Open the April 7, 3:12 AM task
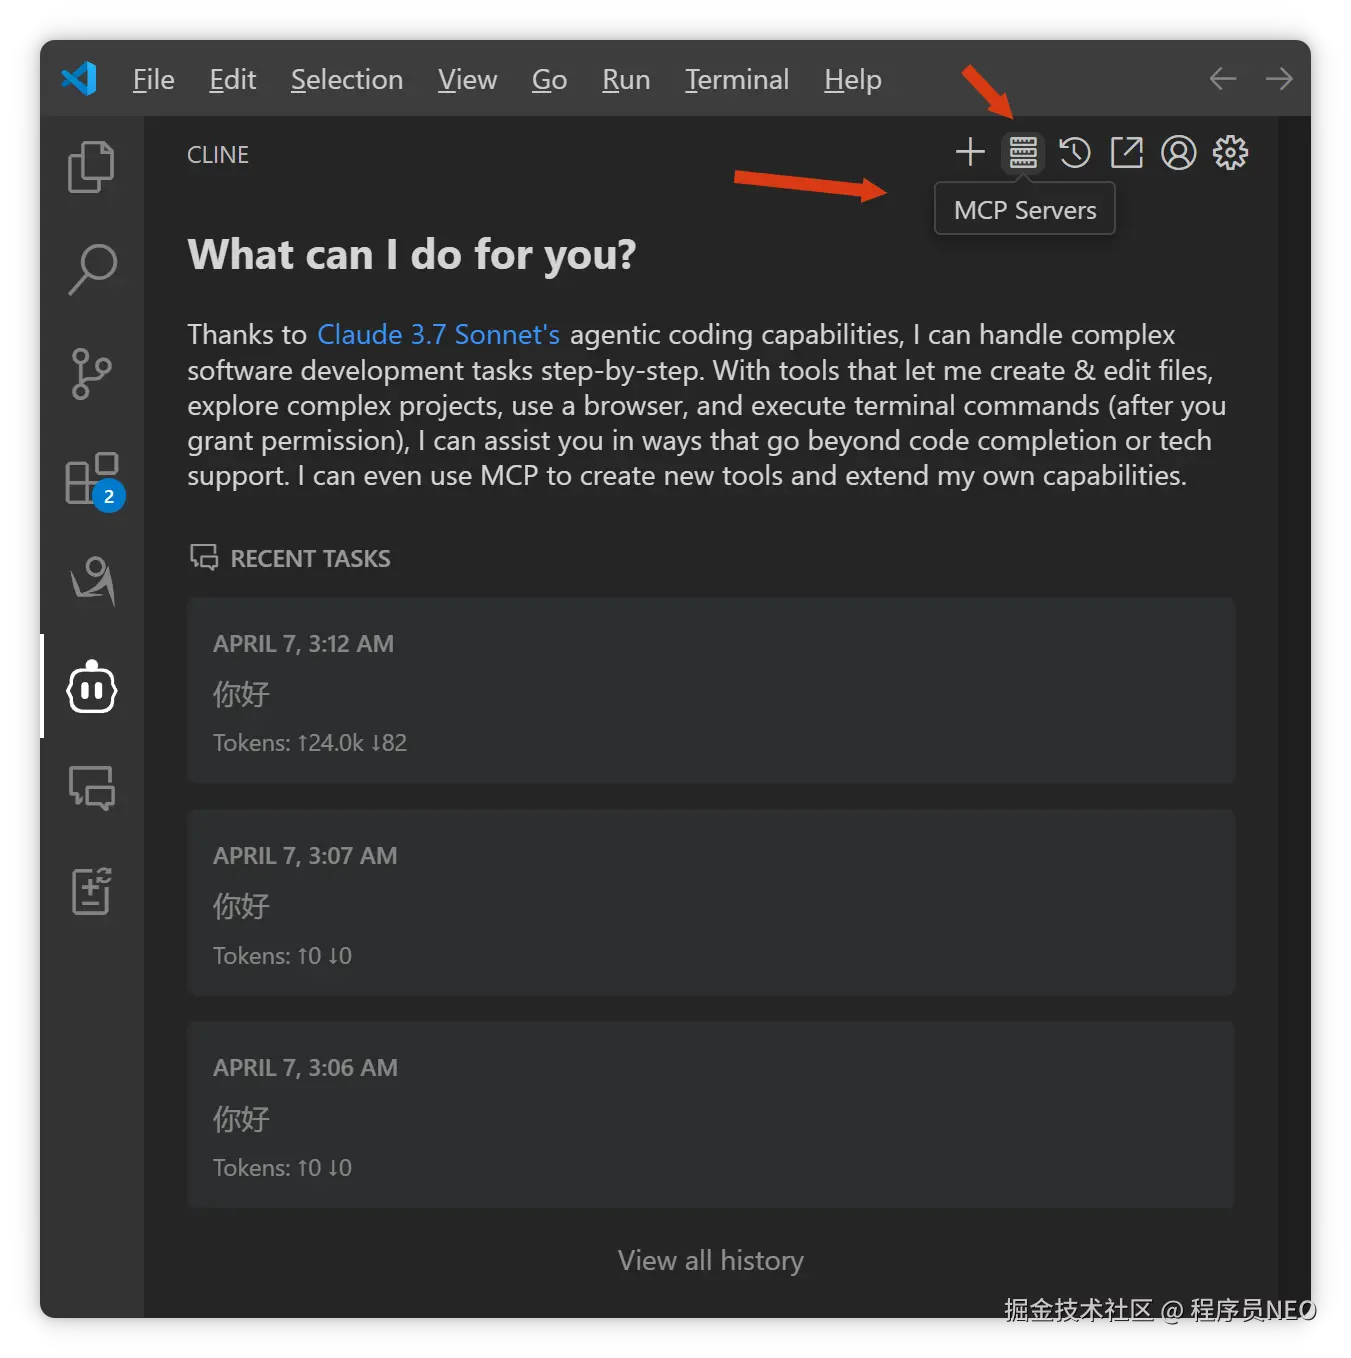The width and height of the screenshot is (1351, 1358). (711, 690)
